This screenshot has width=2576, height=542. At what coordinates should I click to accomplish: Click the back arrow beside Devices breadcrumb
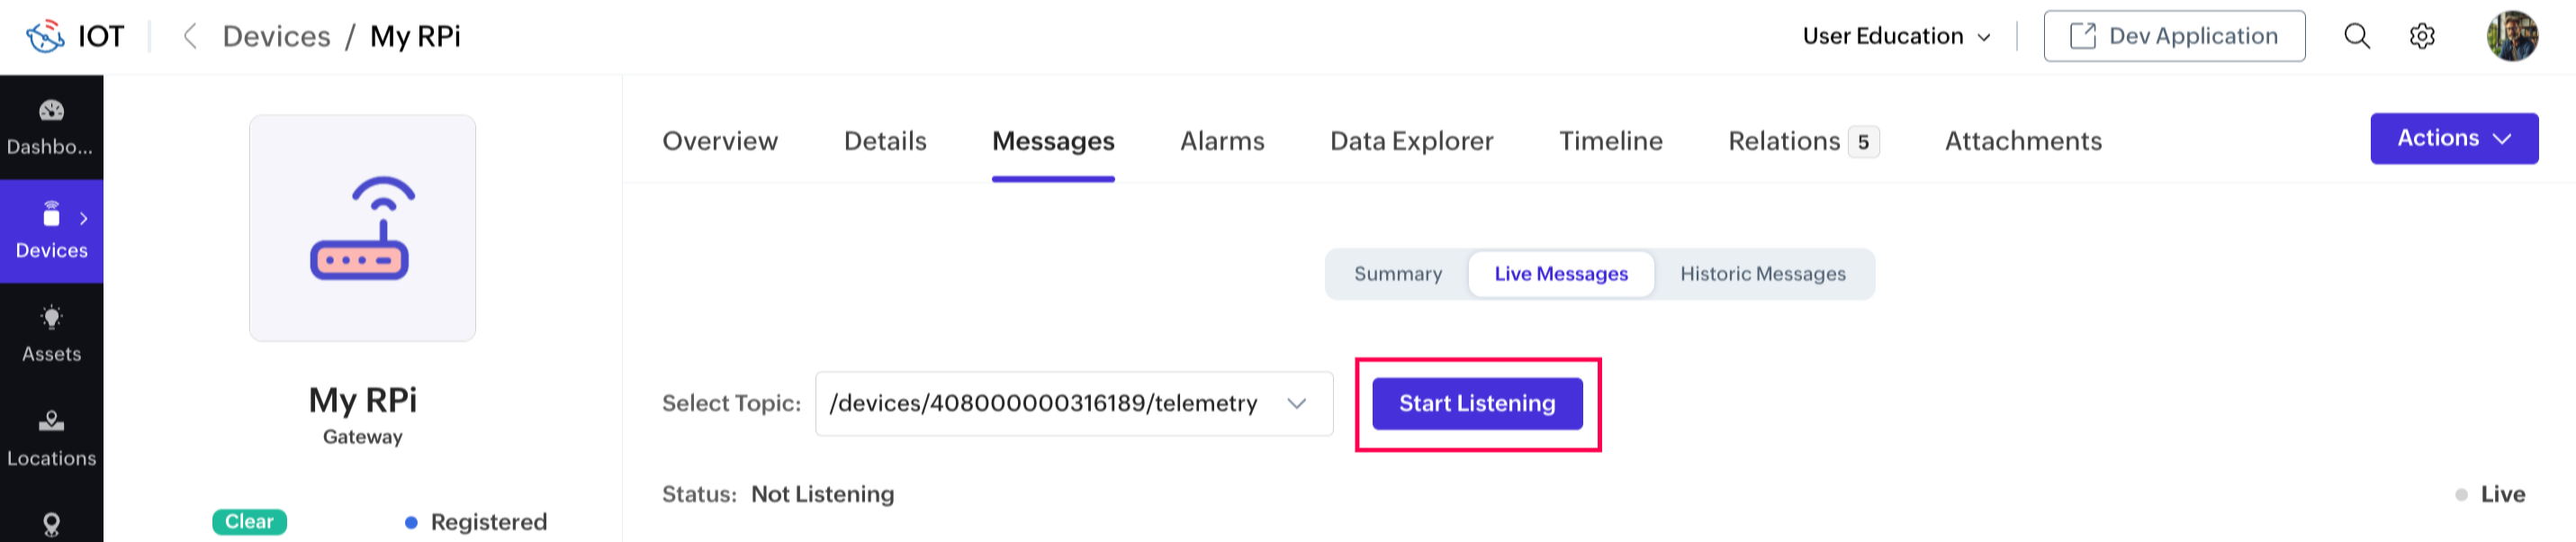(x=189, y=36)
